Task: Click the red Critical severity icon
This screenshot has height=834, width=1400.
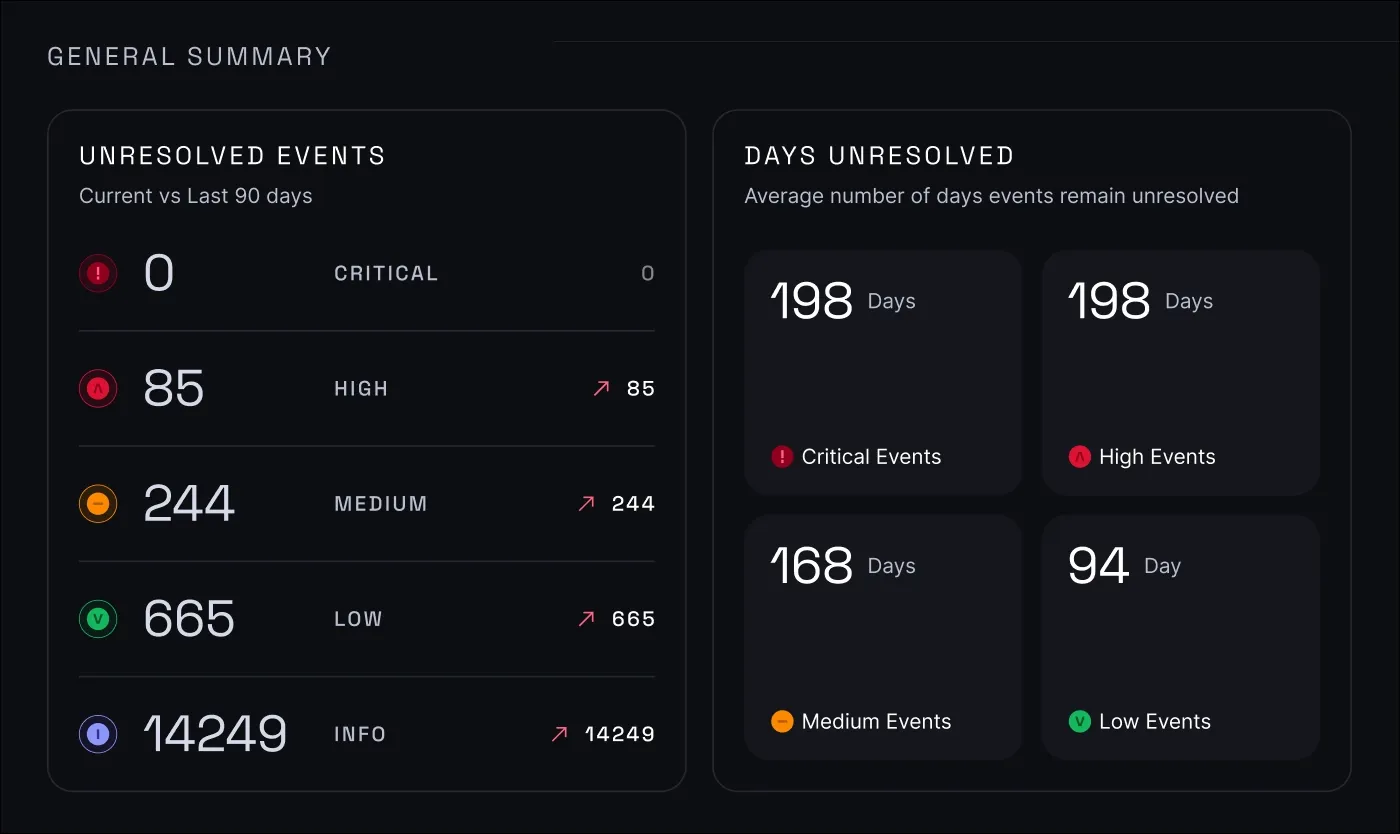Action: 97,272
